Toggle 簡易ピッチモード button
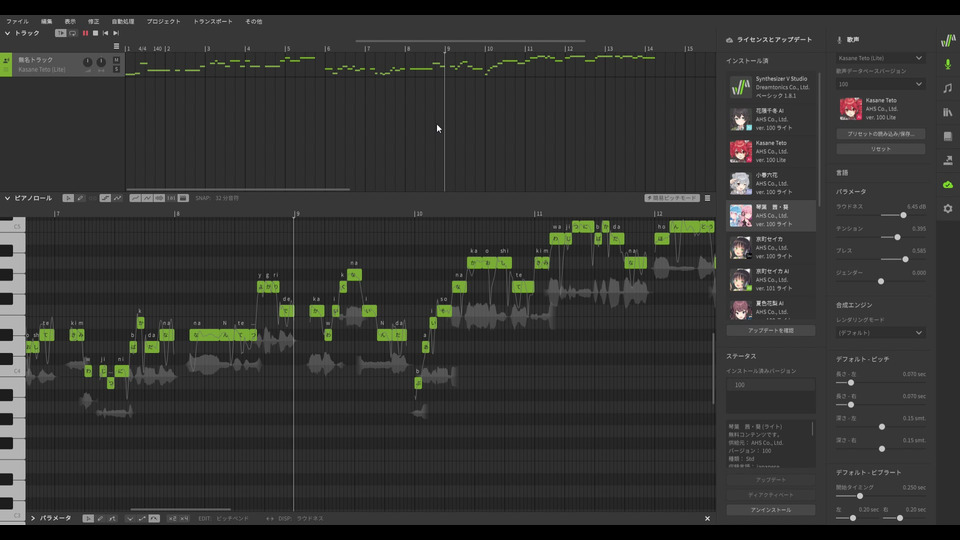Viewport: 960px width, 540px height. (x=672, y=198)
